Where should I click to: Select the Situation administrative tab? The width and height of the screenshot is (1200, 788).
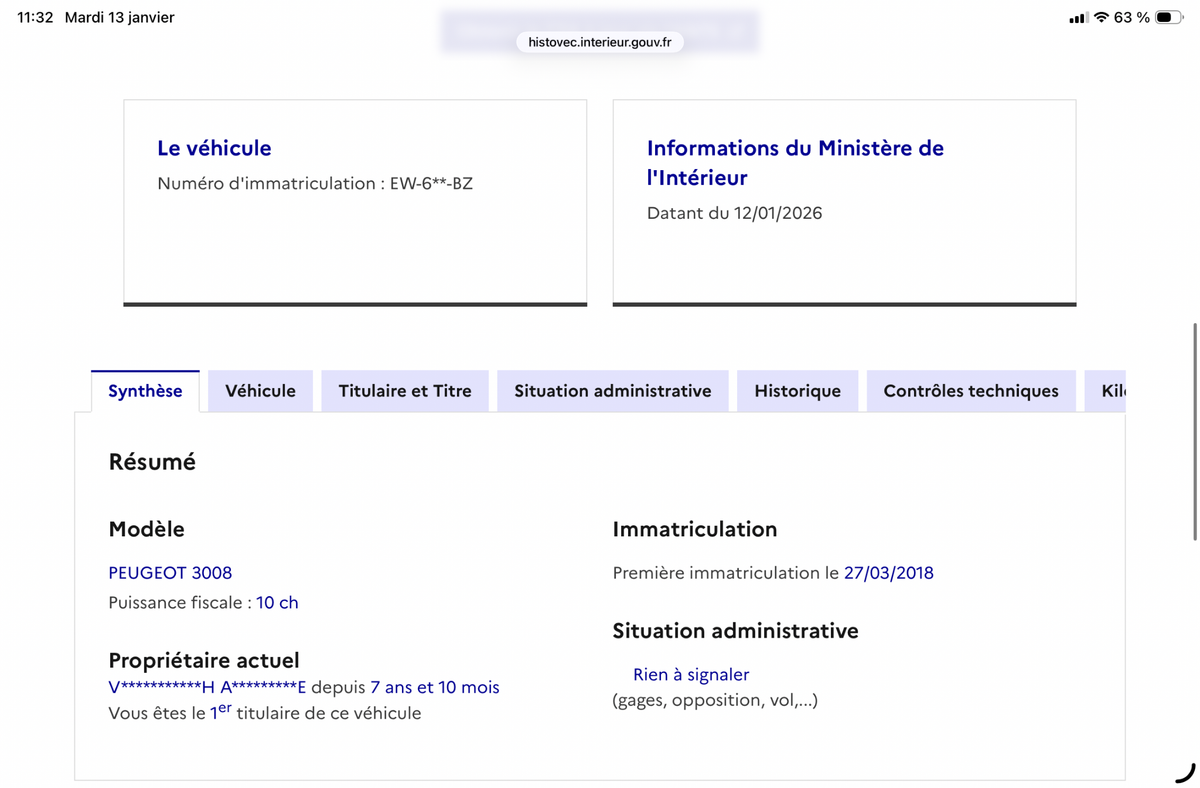tap(613, 391)
